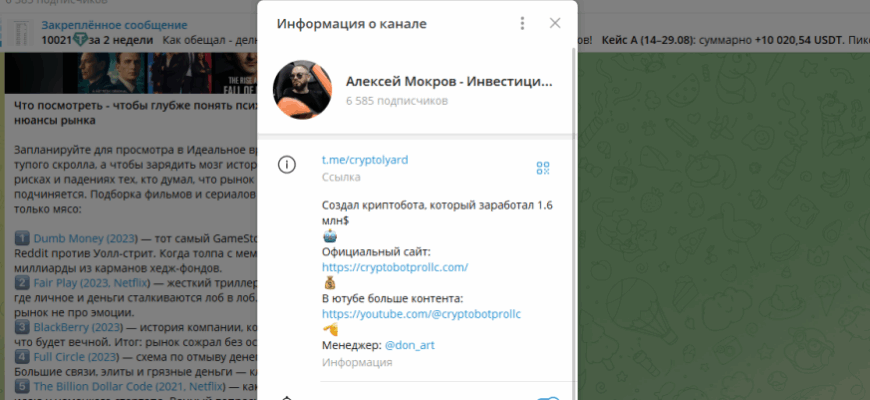Image resolution: width=870 pixels, height=400 pixels.
Task: Open Full Circle (2023) link in chat
Action: [77, 357]
